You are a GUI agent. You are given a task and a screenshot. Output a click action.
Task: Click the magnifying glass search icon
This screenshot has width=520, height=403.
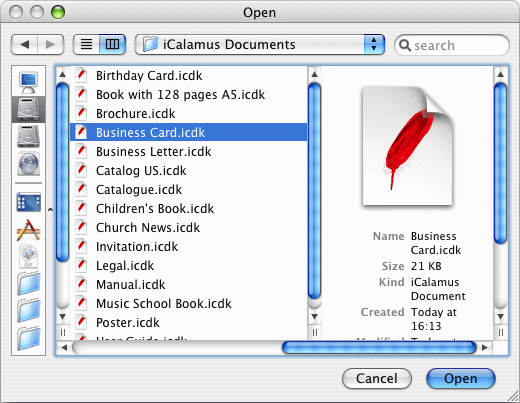[405, 45]
